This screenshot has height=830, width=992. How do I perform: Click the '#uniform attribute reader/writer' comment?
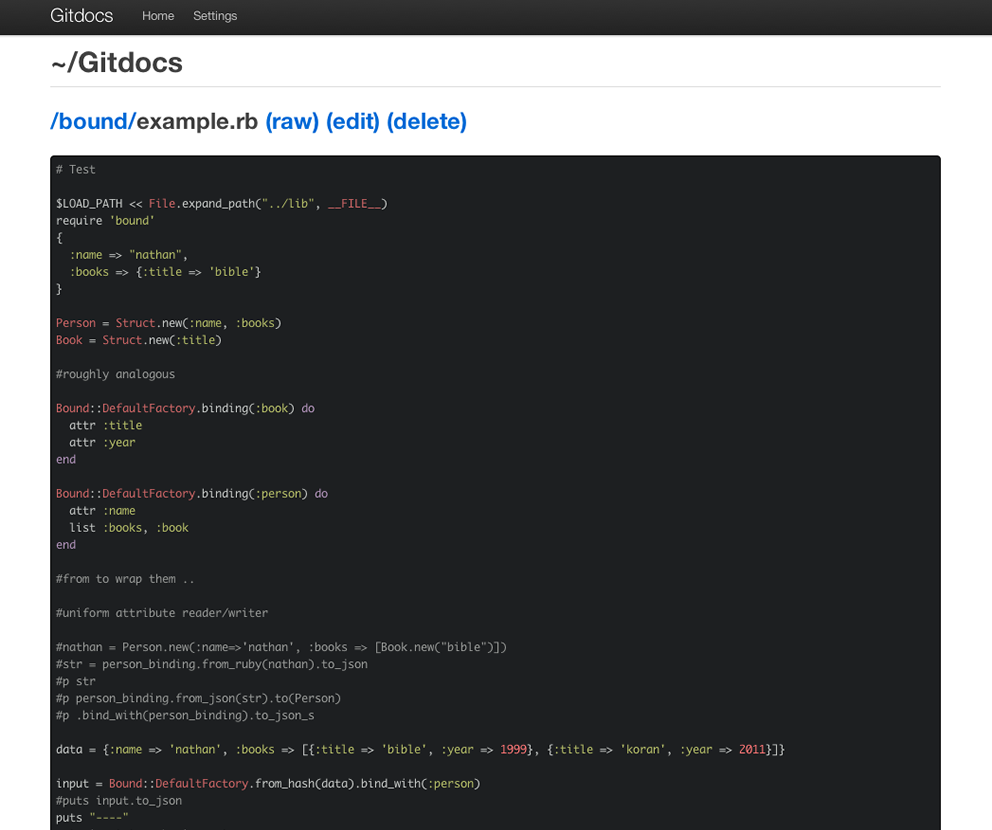(162, 613)
